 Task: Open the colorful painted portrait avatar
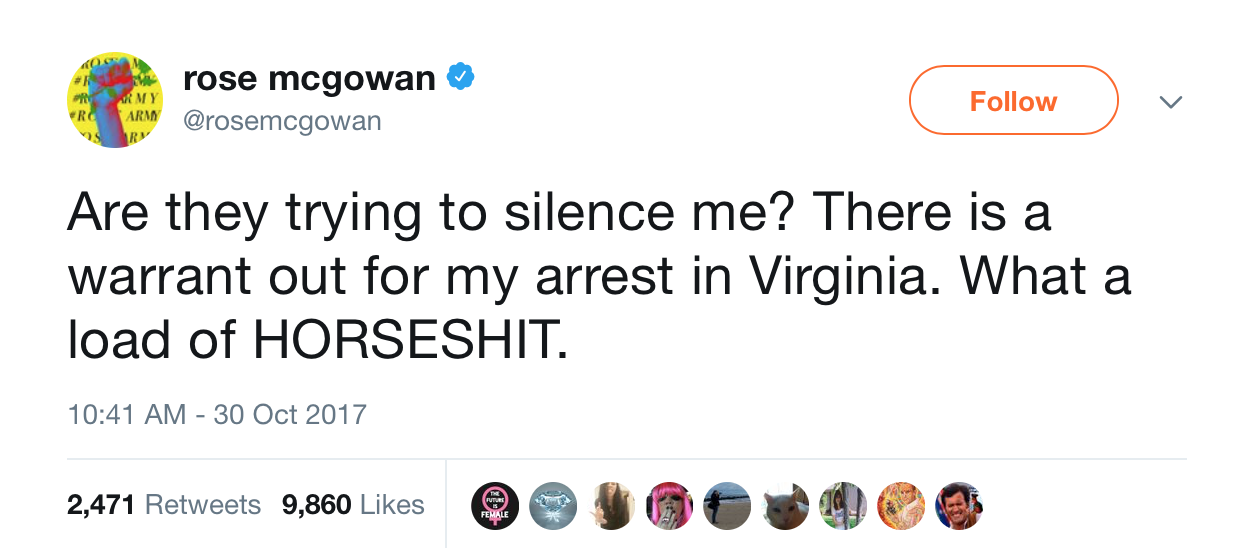coord(901,505)
